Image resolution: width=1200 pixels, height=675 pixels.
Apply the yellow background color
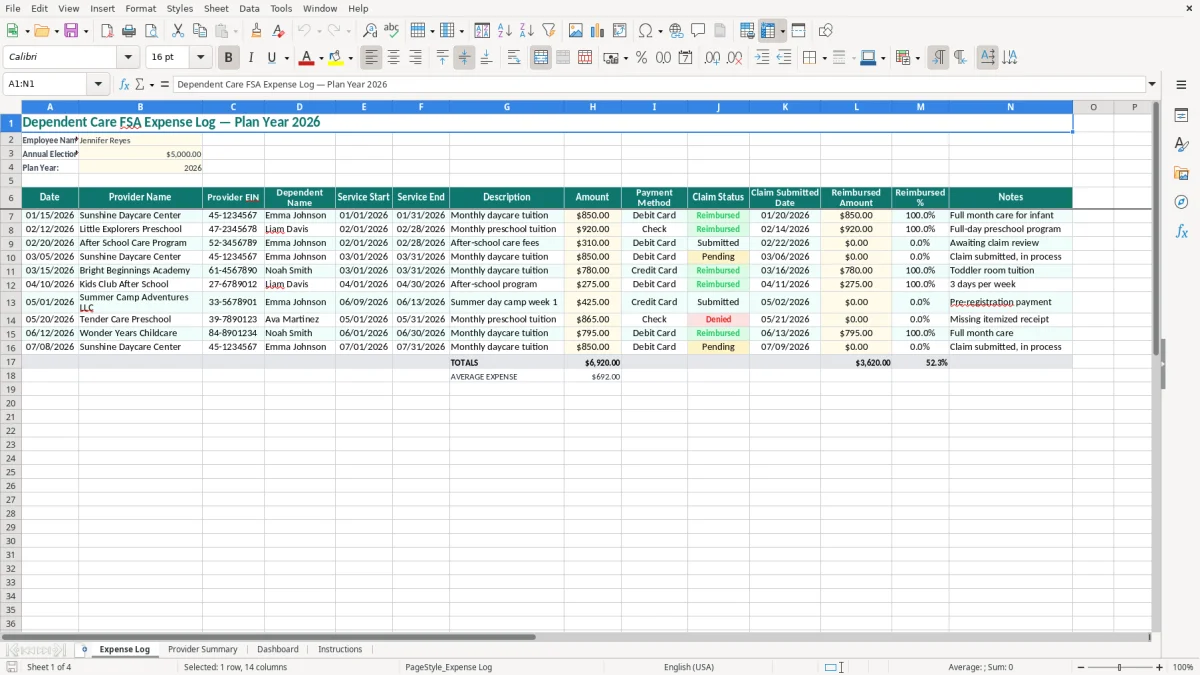(337, 58)
